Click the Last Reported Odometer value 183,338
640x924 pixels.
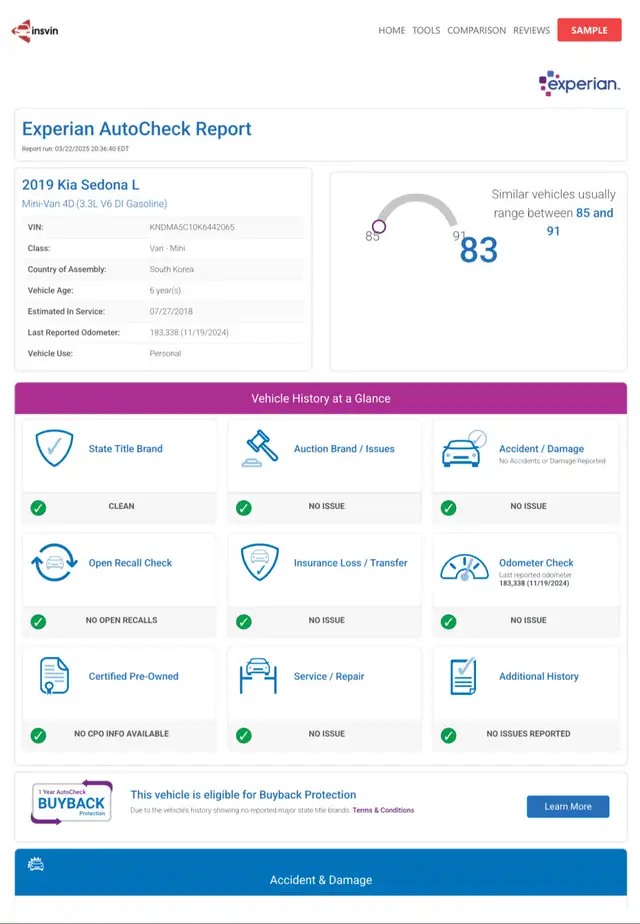(x=189, y=332)
